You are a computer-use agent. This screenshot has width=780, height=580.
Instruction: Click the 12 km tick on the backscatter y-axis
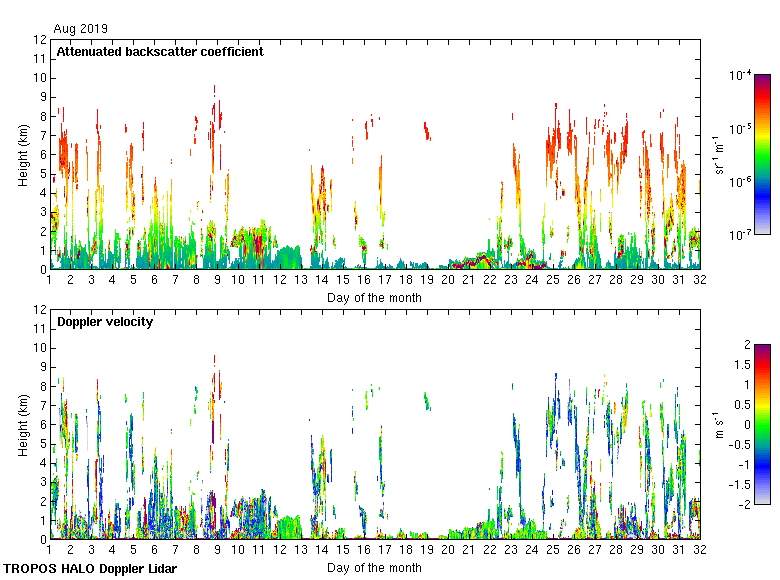pyautogui.click(x=40, y=40)
